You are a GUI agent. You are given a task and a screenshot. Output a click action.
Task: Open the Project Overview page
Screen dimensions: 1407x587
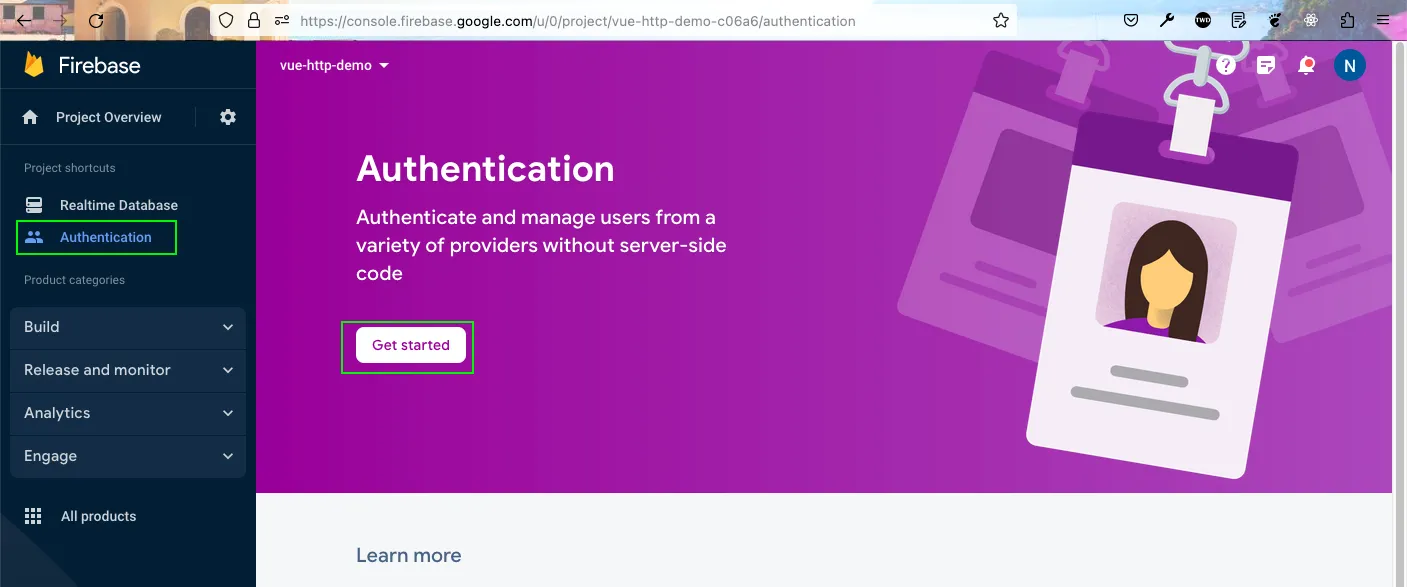tap(108, 117)
